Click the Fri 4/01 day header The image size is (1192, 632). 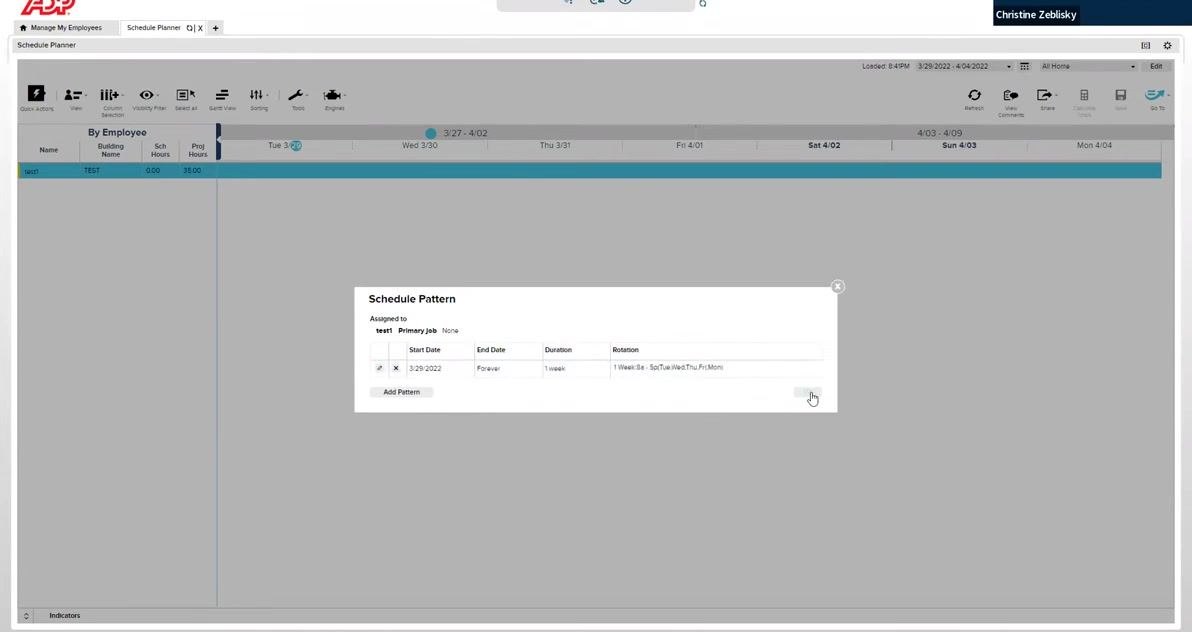[x=690, y=145]
